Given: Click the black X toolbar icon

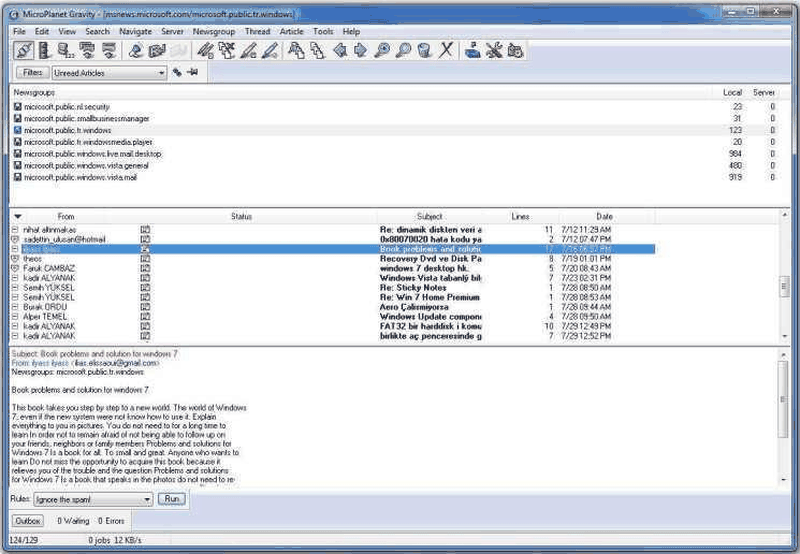Looking at the screenshot, I should click(446, 51).
